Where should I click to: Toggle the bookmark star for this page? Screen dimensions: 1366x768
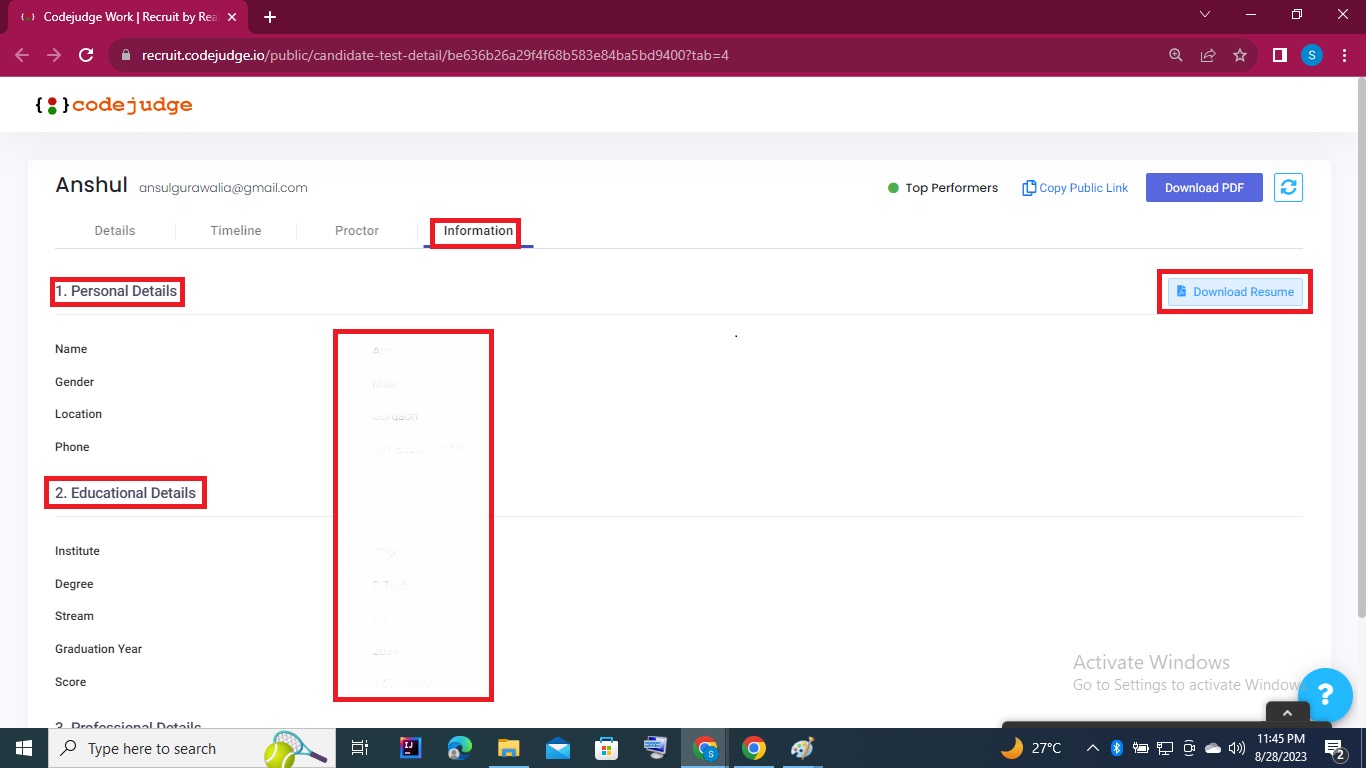coord(1240,55)
